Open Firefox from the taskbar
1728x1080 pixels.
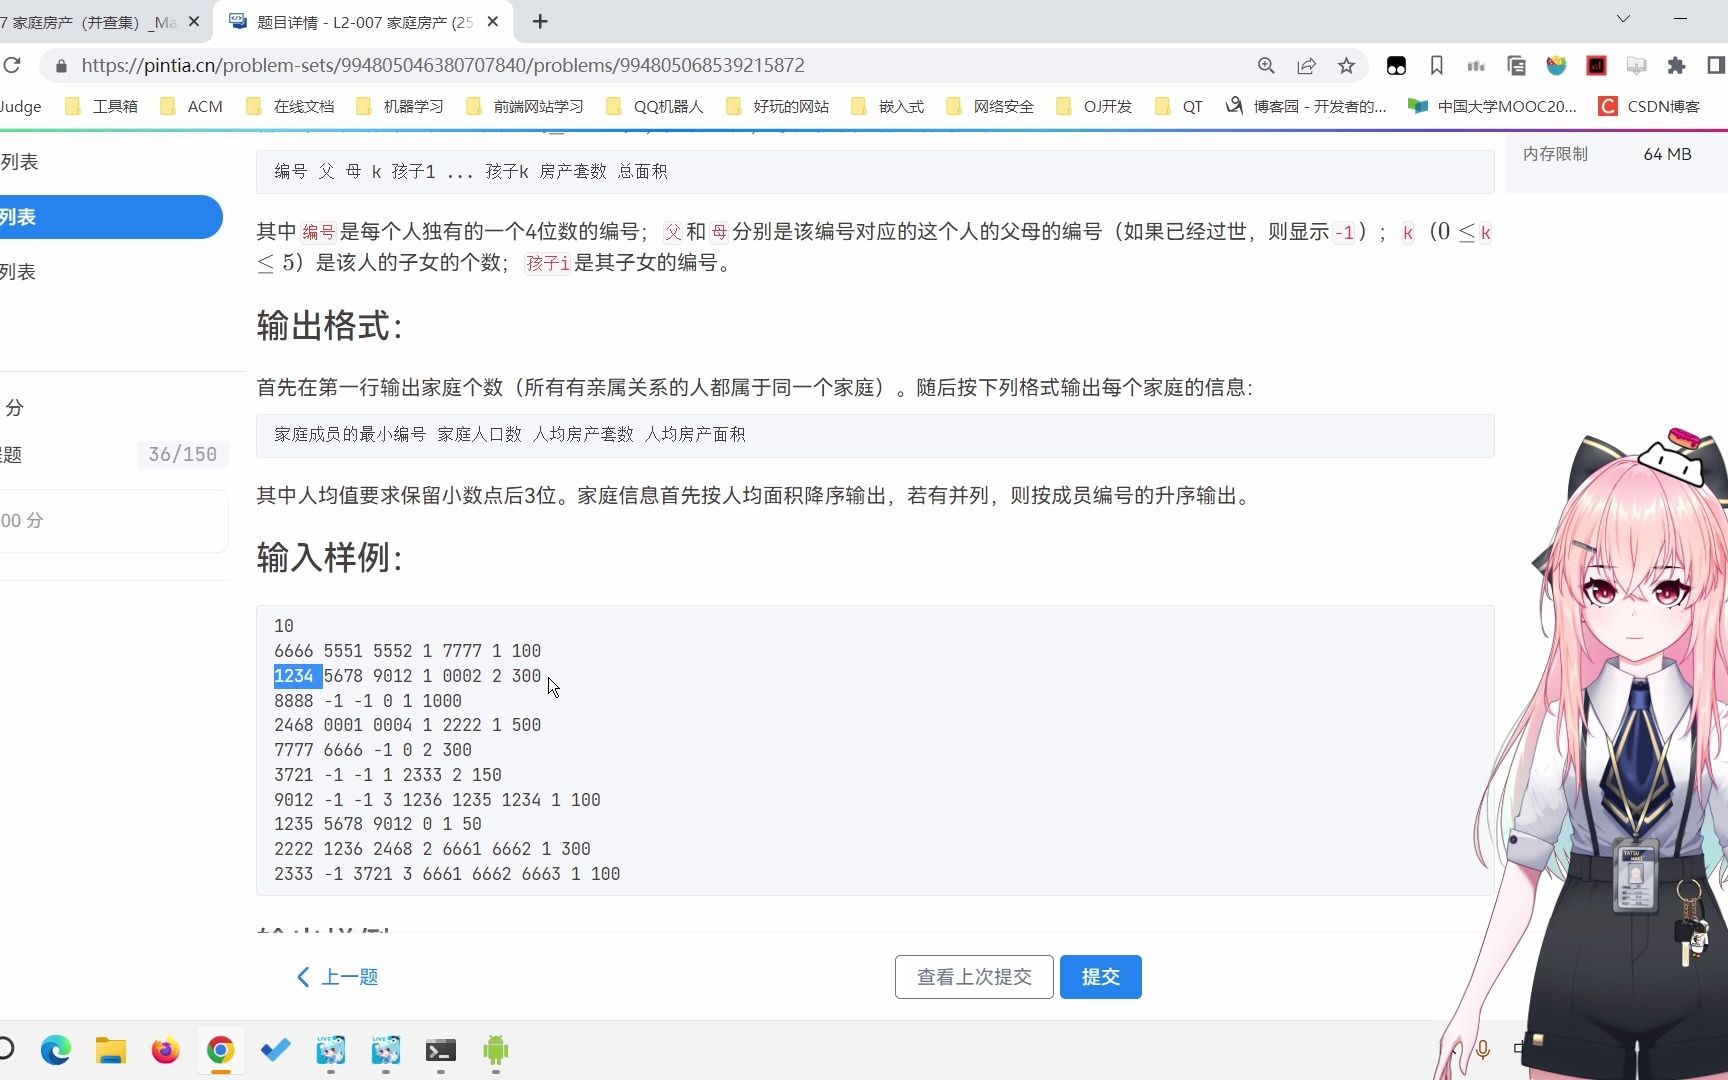tap(166, 1050)
